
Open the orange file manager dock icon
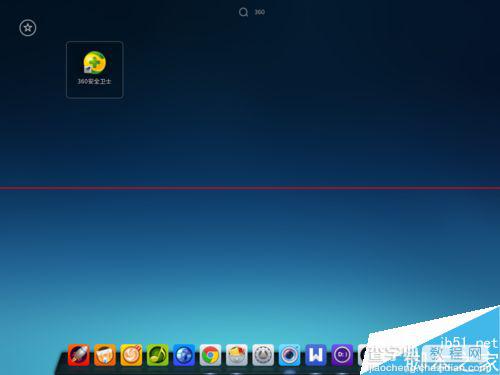[105, 355]
